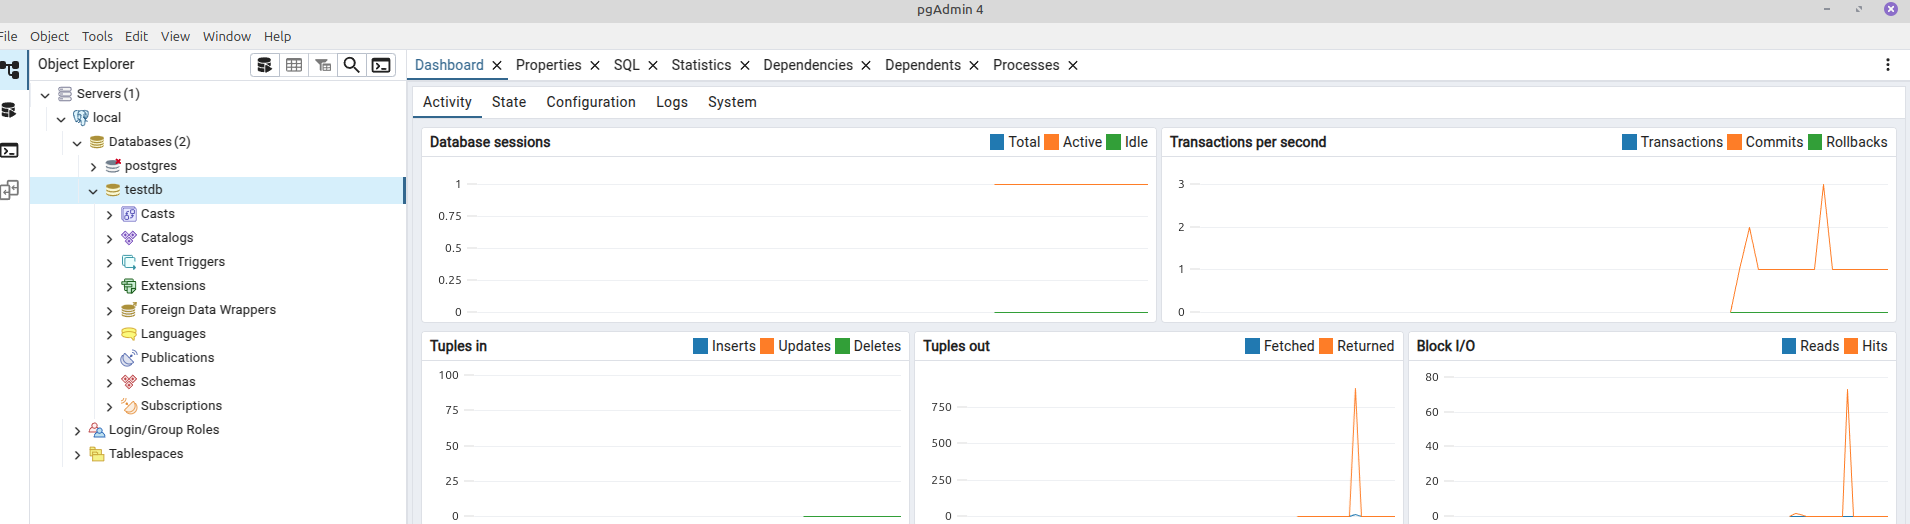Screen dimensions: 1910x524
Task: Close the Dashboard tab
Action: tap(497, 66)
